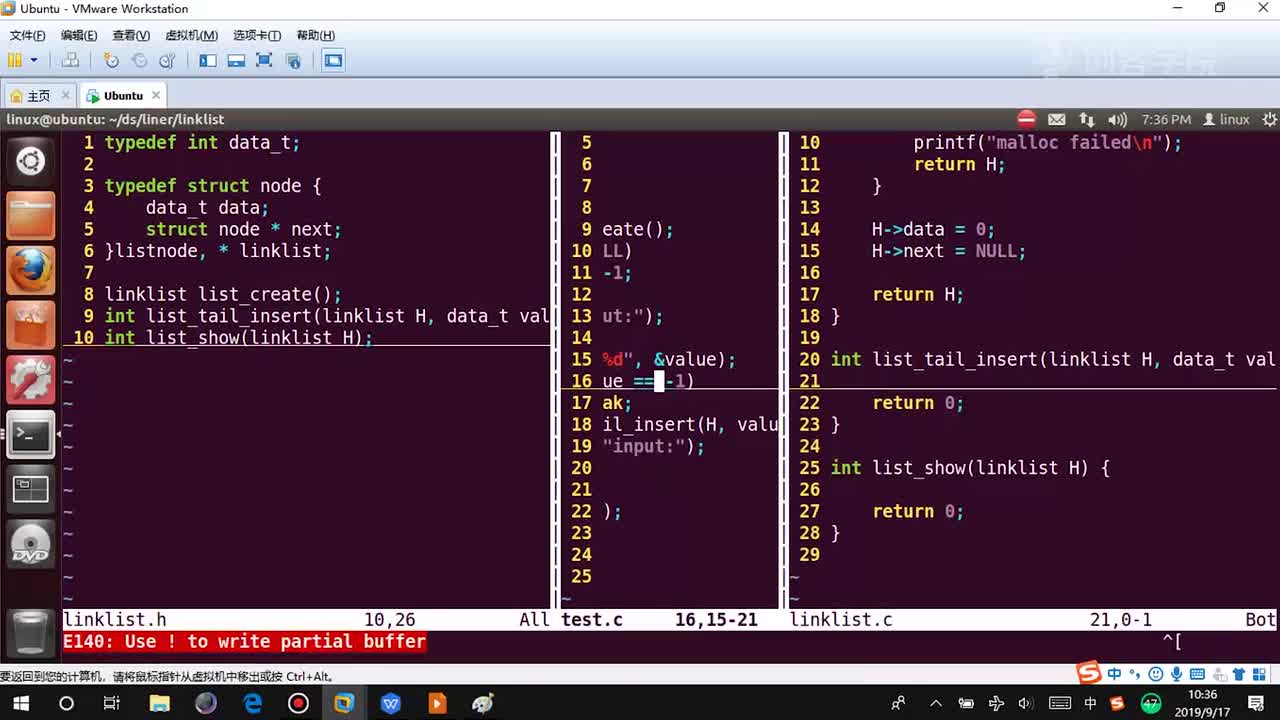1280x720 pixels.
Task: Click the DVD disc icon in the dock
Action: tap(30, 544)
